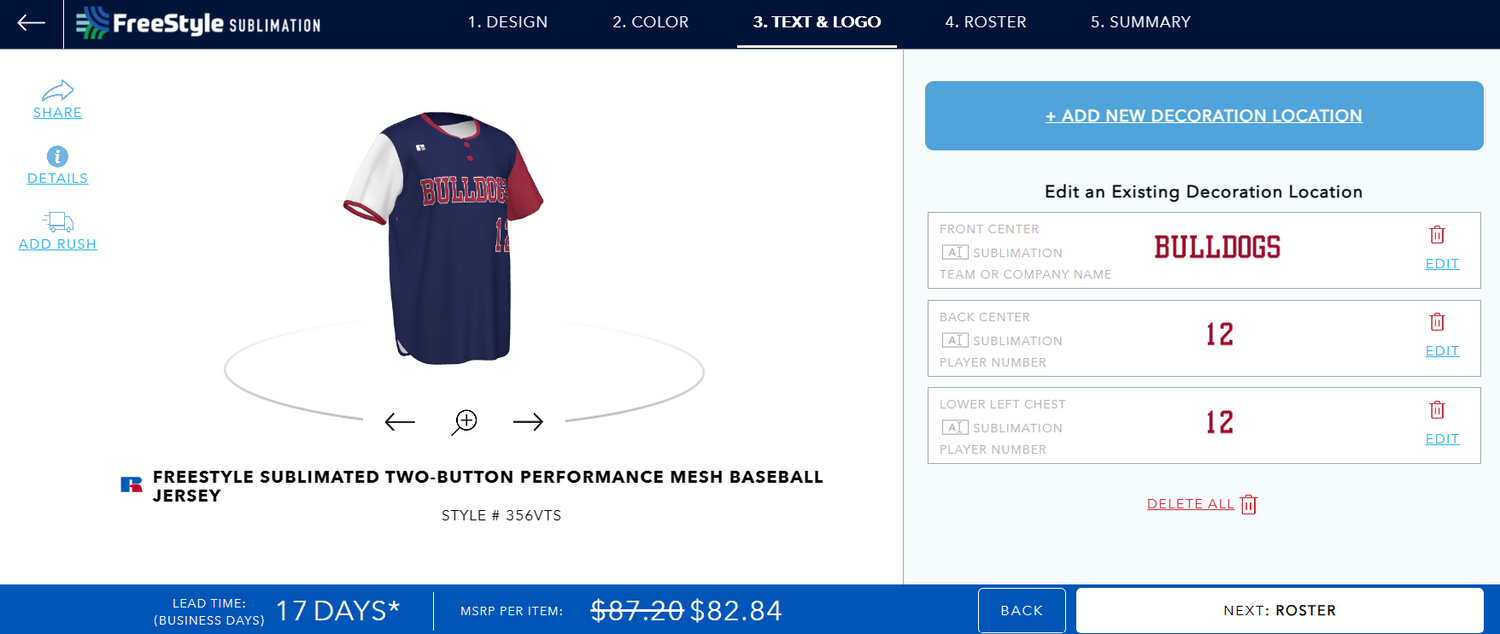Click the Next: Roster button
Image resolution: width=1500 pixels, height=634 pixels.
pos(1279,610)
